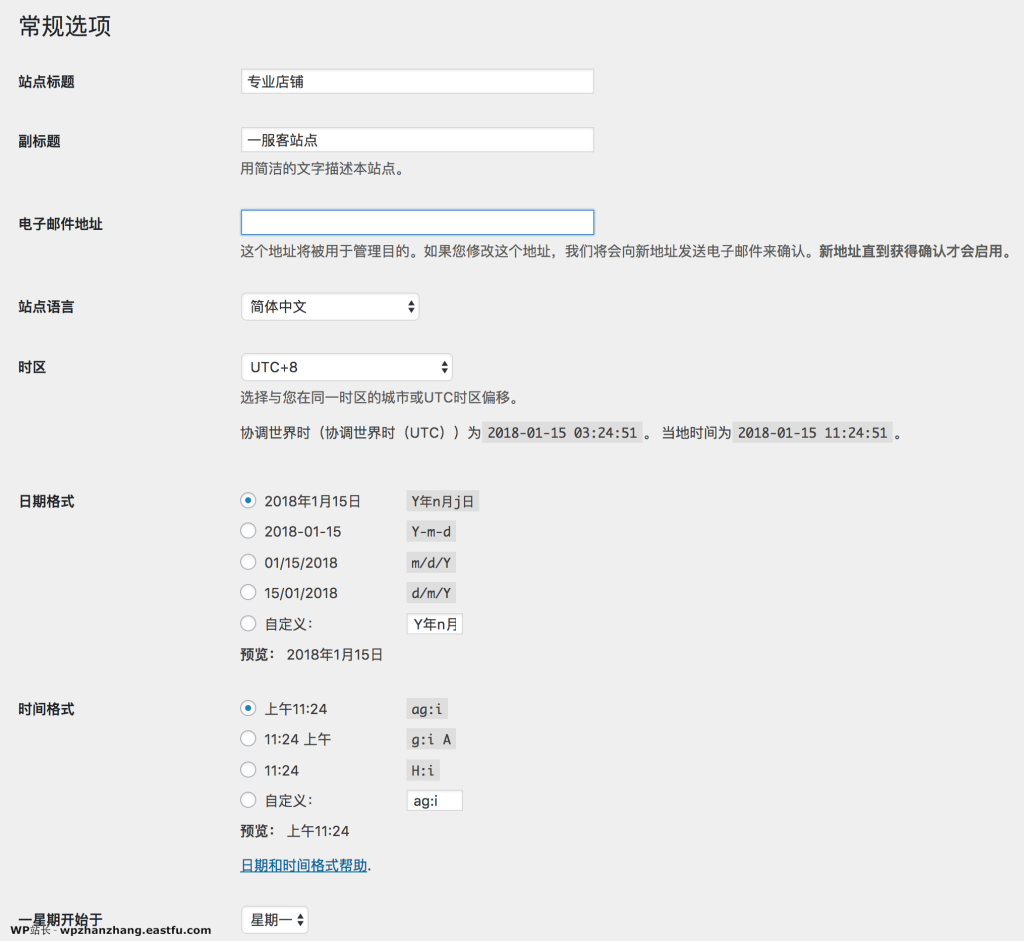Choose the custom date format option

[x=248, y=623]
